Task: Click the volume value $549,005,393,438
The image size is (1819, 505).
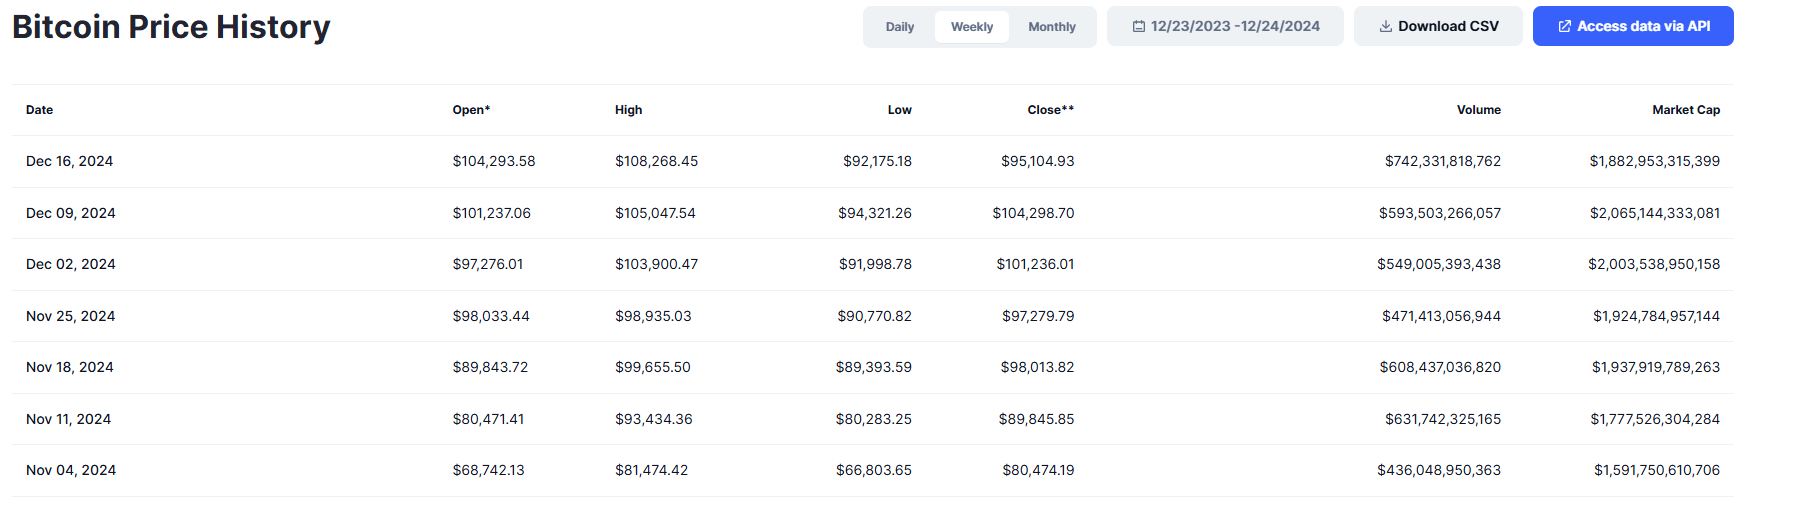Action: (1439, 264)
